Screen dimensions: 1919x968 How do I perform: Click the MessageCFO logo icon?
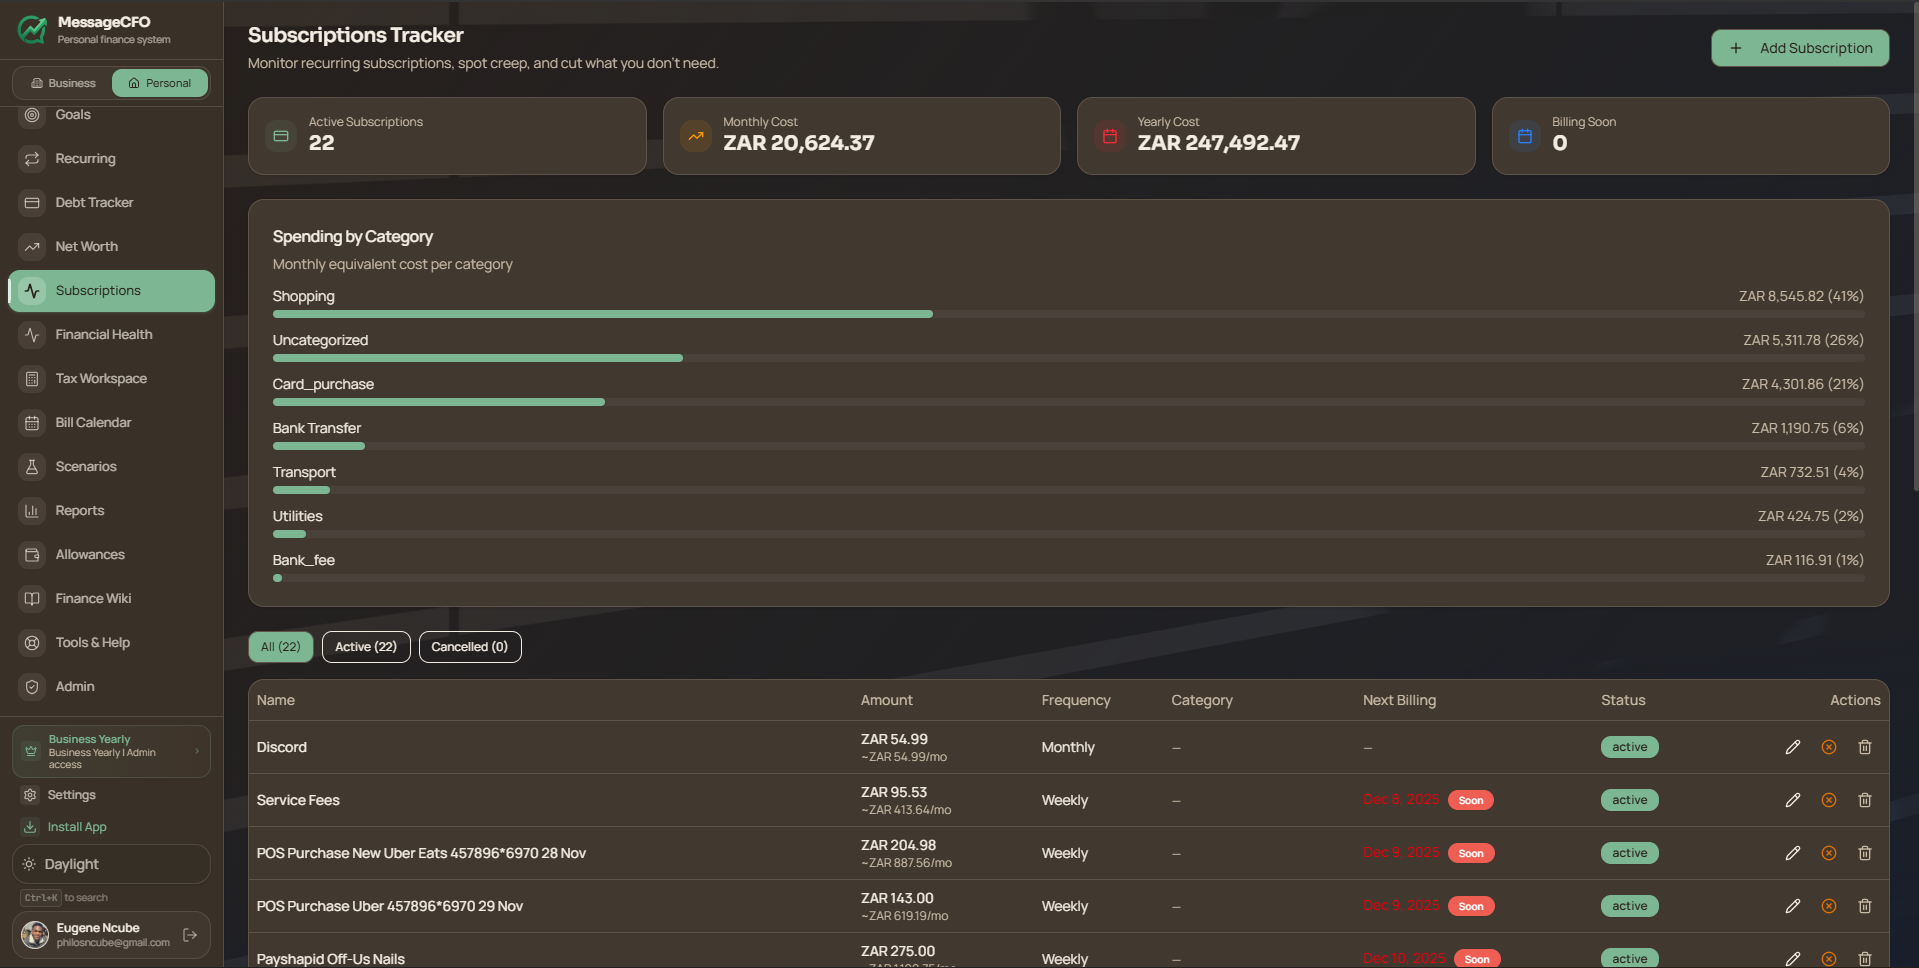(32, 30)
